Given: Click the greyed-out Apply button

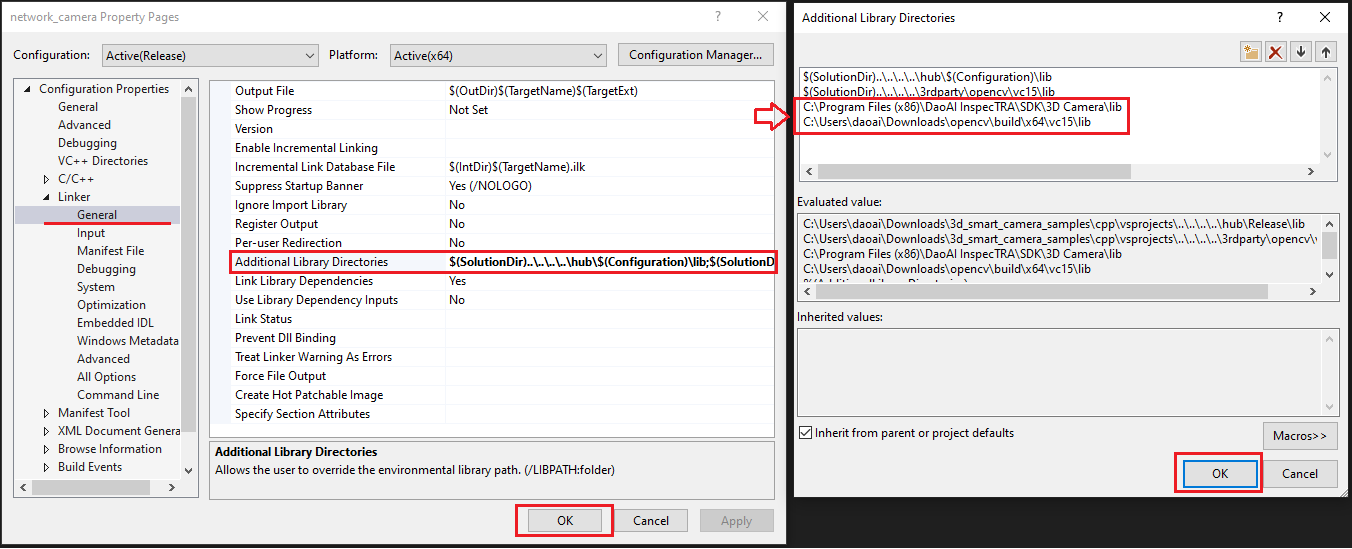Looking at the screenshot, I should [x=736, y=520].
